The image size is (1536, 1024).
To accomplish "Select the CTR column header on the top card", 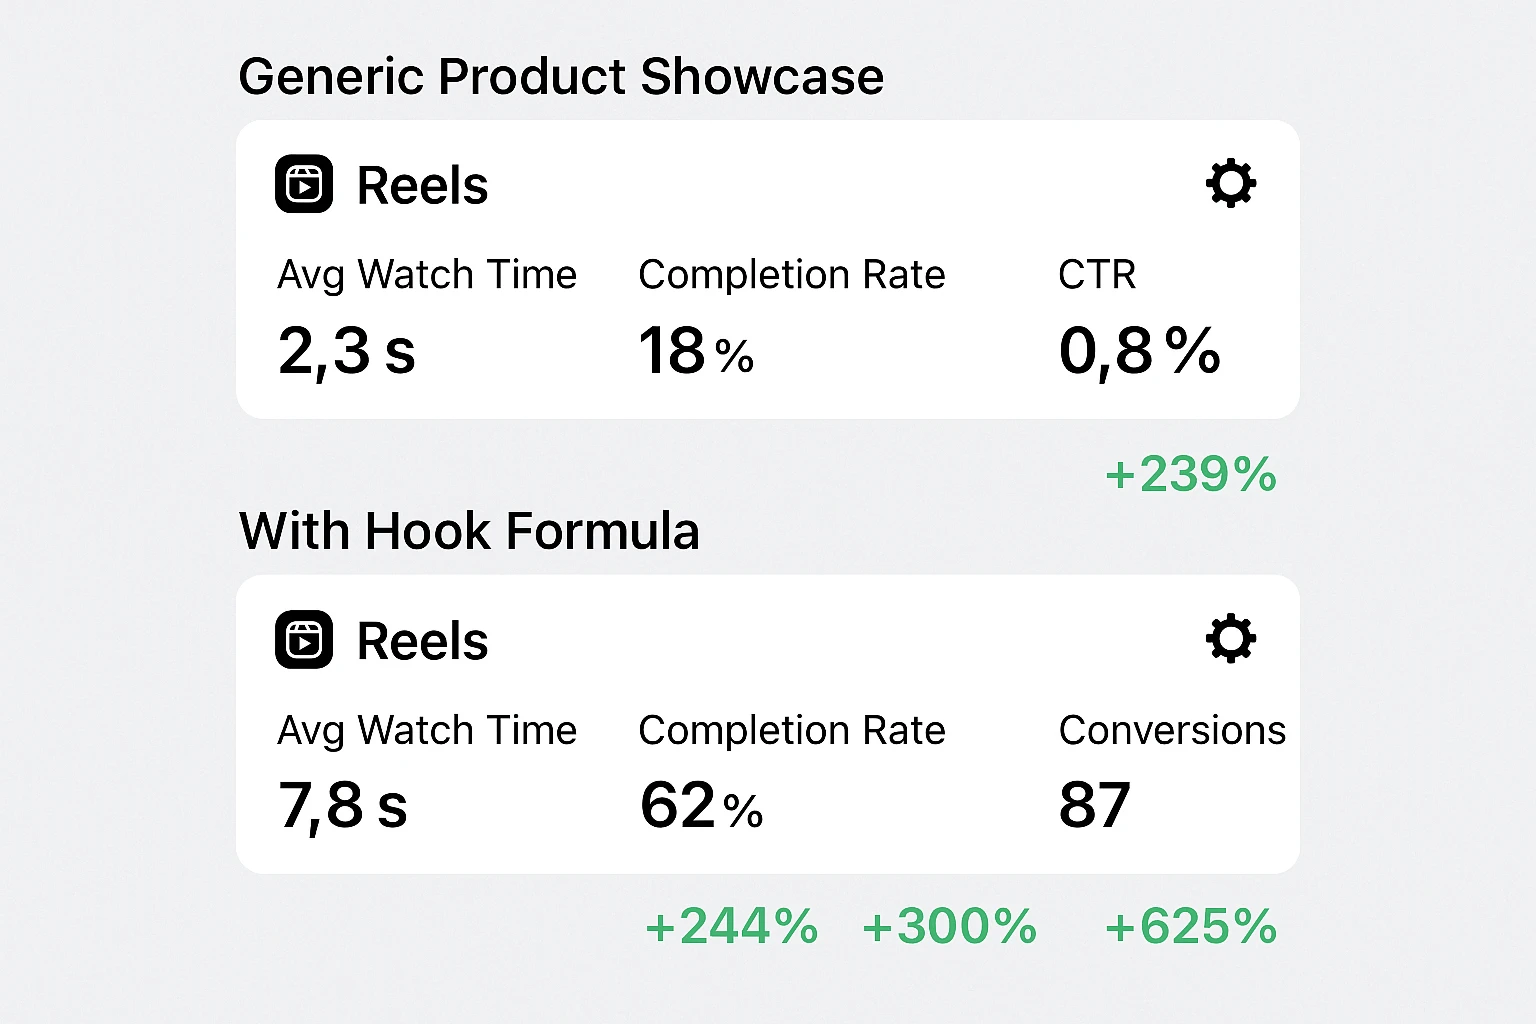I will tap(1097, 274).
